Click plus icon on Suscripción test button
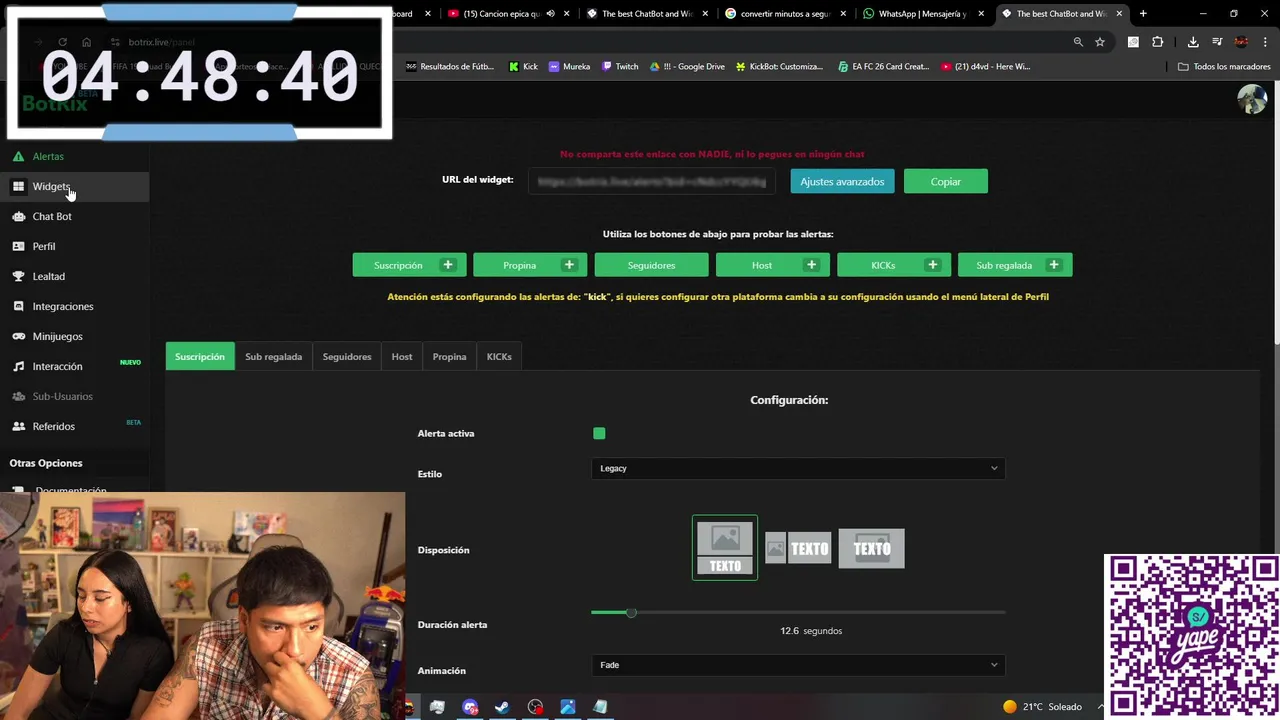Viewport: 1280px width, 720px height. click(448, 265)
